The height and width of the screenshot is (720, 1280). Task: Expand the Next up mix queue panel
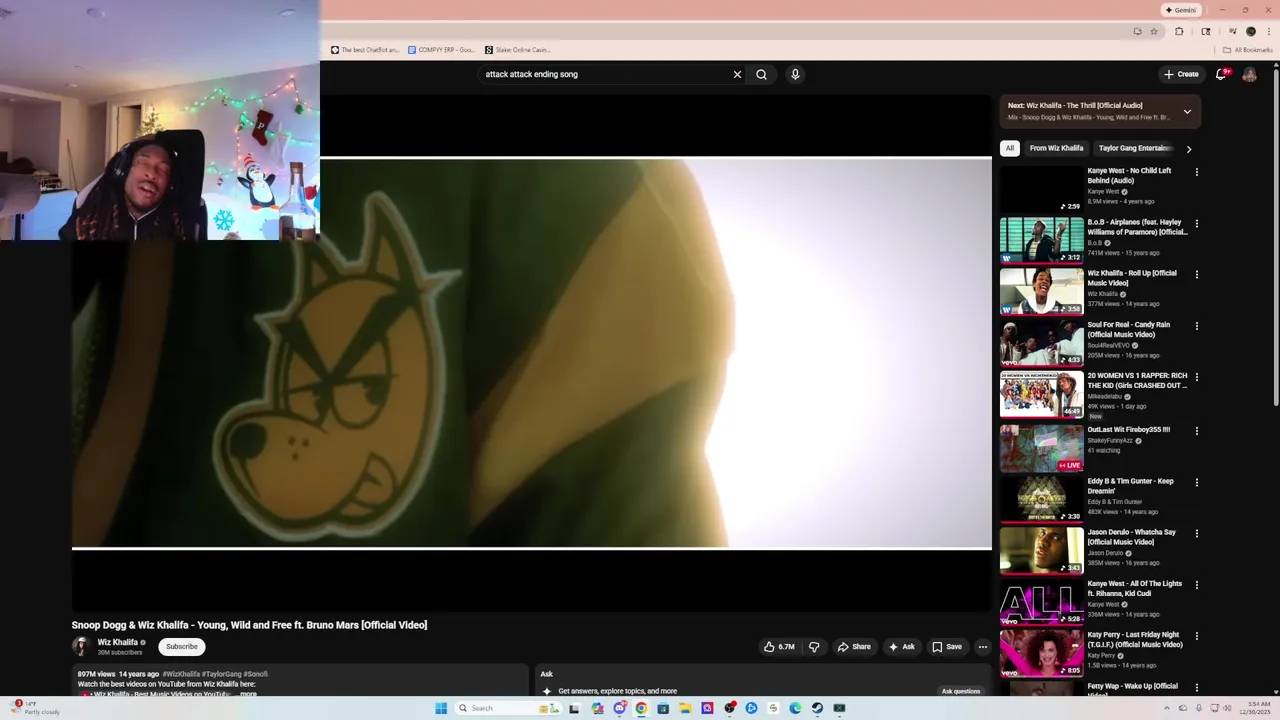pyautogui.click(x=1187, y=111)
